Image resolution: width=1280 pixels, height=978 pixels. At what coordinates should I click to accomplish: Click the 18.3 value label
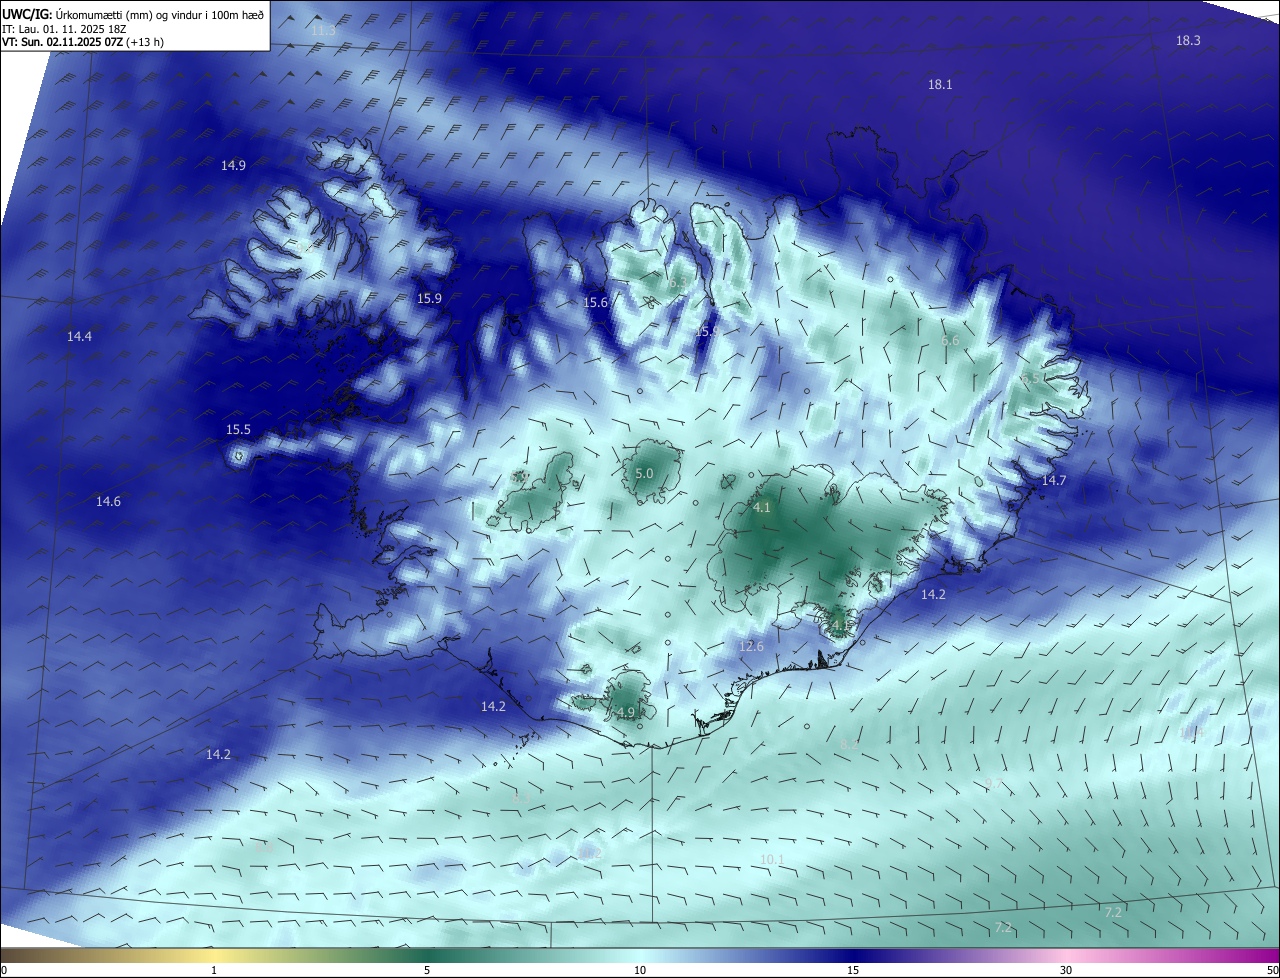coord(1188,41)
